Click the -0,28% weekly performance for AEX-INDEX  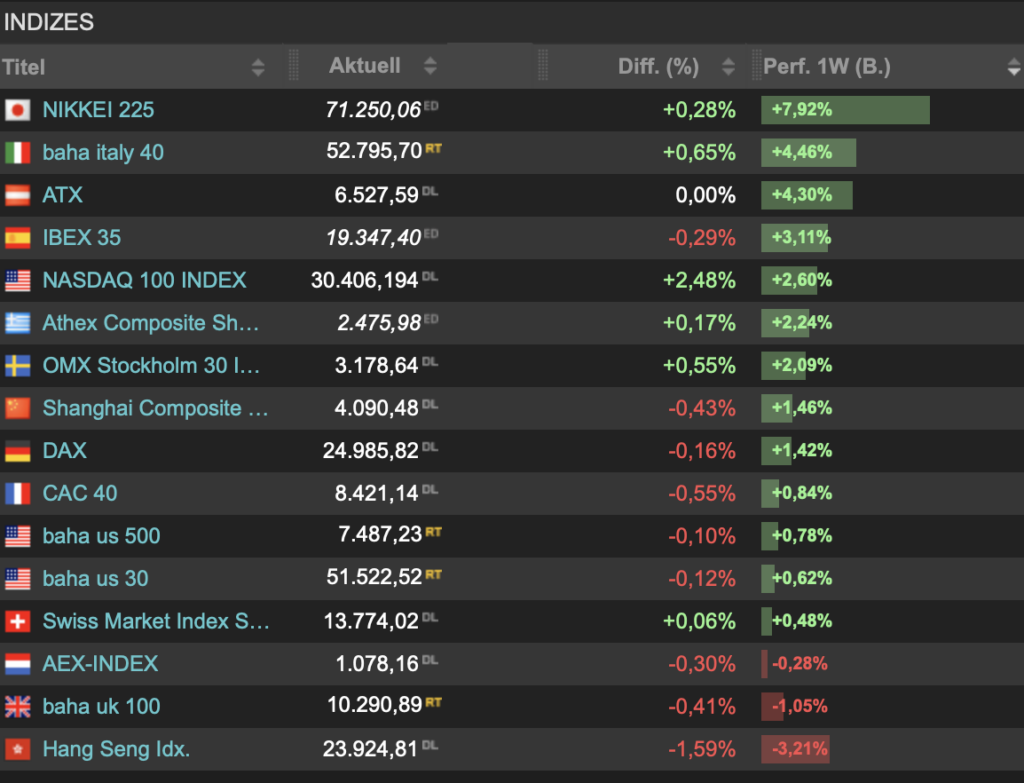click(800, 663)
